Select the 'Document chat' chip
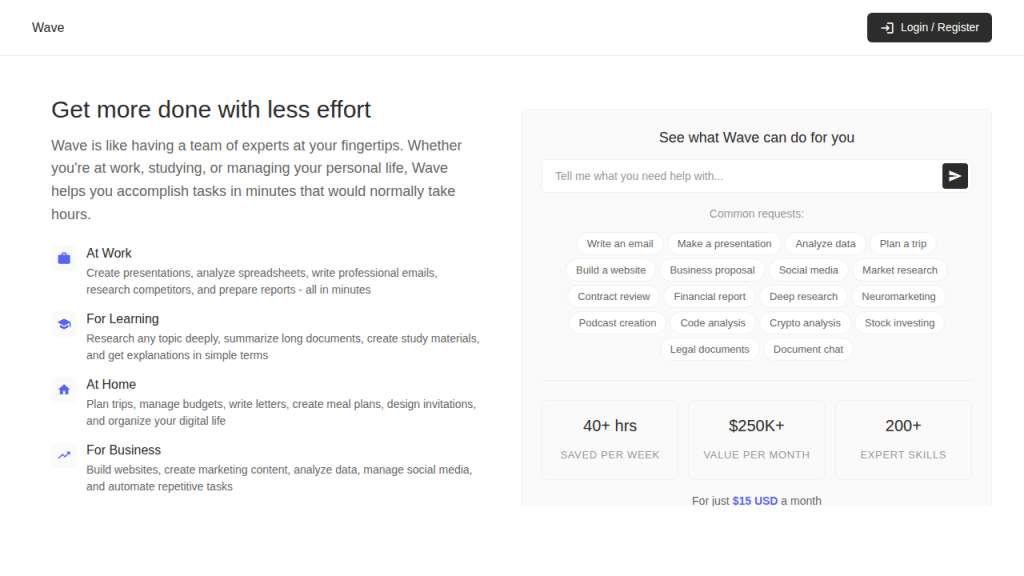 click(x=808, y=350)
